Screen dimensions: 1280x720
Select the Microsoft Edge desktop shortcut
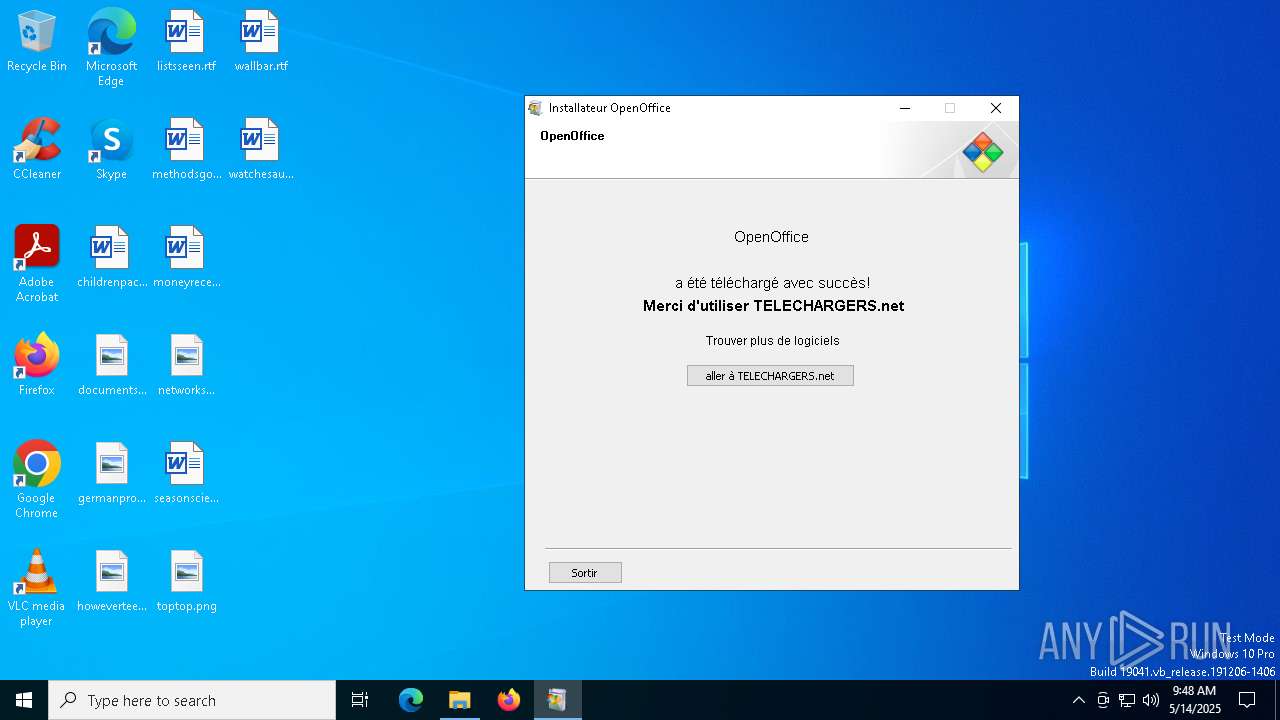tap(111, 48)
